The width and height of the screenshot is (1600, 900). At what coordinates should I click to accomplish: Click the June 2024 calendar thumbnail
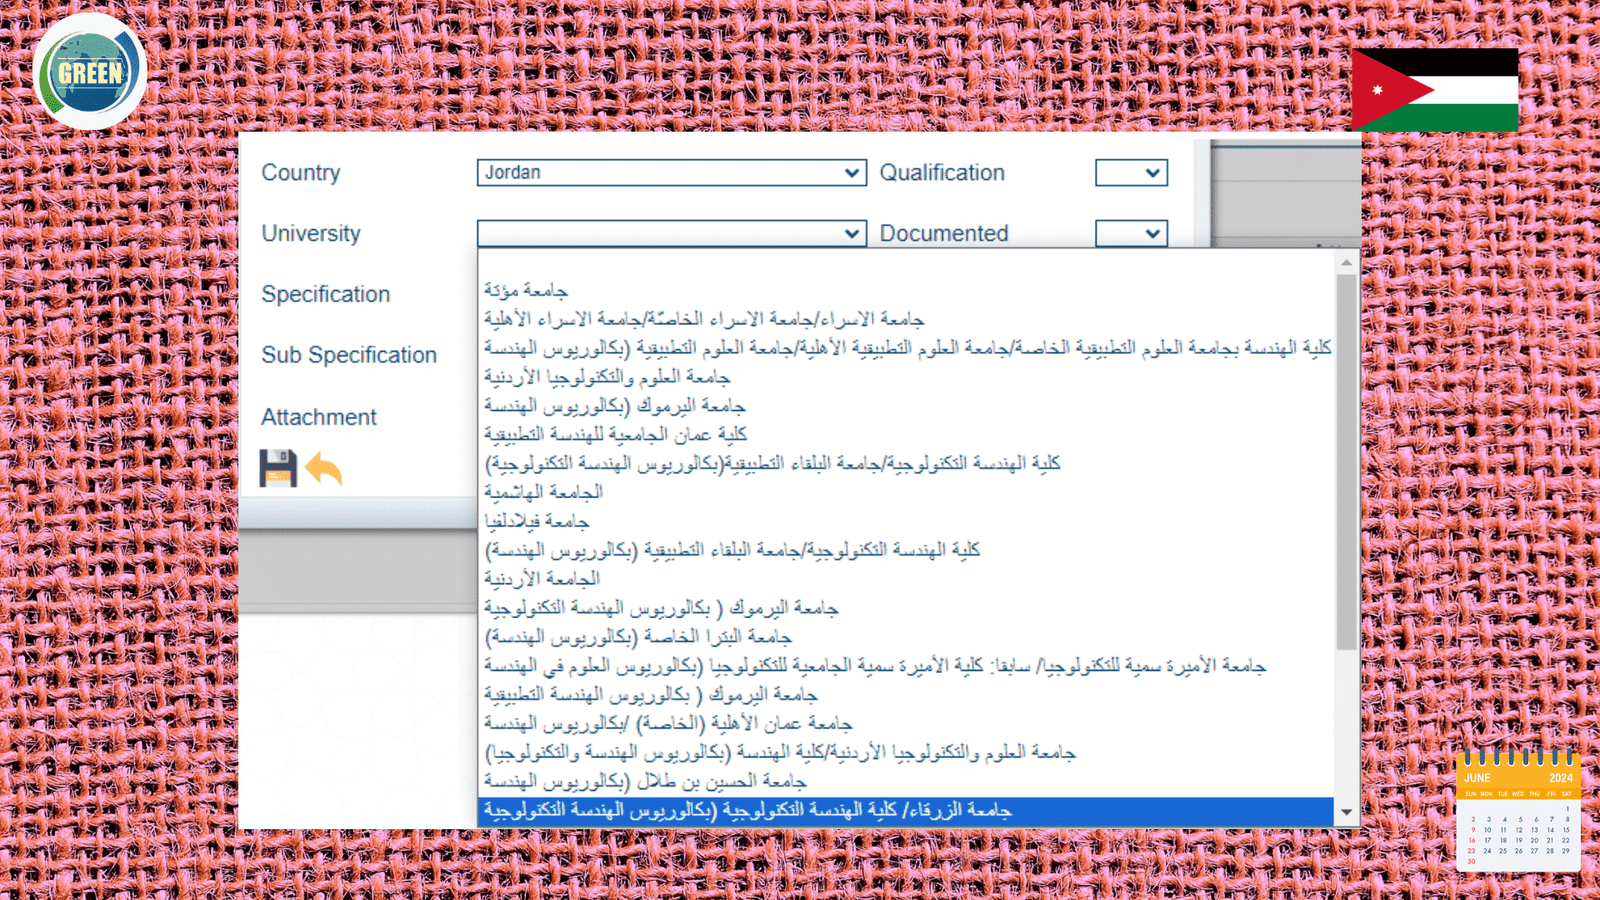point(1518,810)
